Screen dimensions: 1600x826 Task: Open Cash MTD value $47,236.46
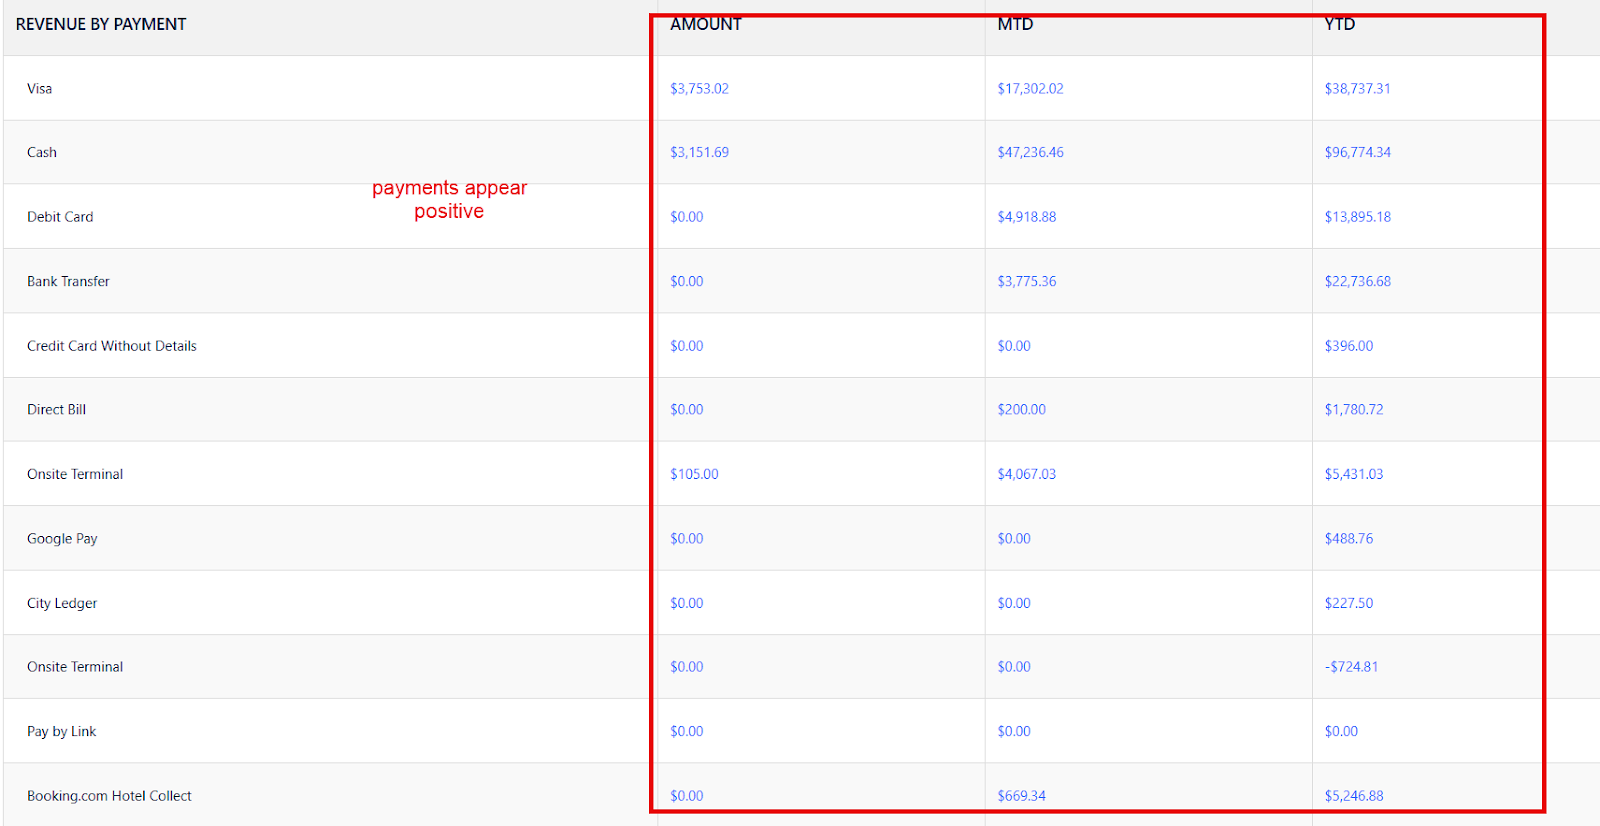[x=1030, y=153]
